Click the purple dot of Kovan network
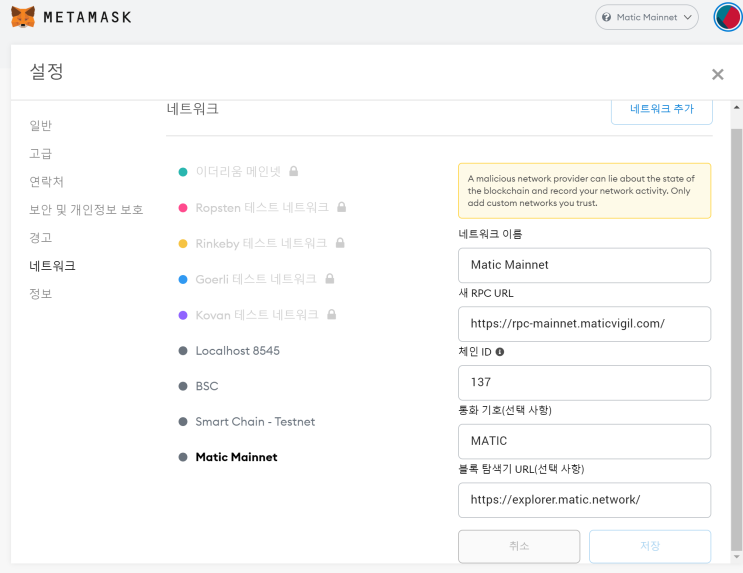 click(x=183, y=315)
